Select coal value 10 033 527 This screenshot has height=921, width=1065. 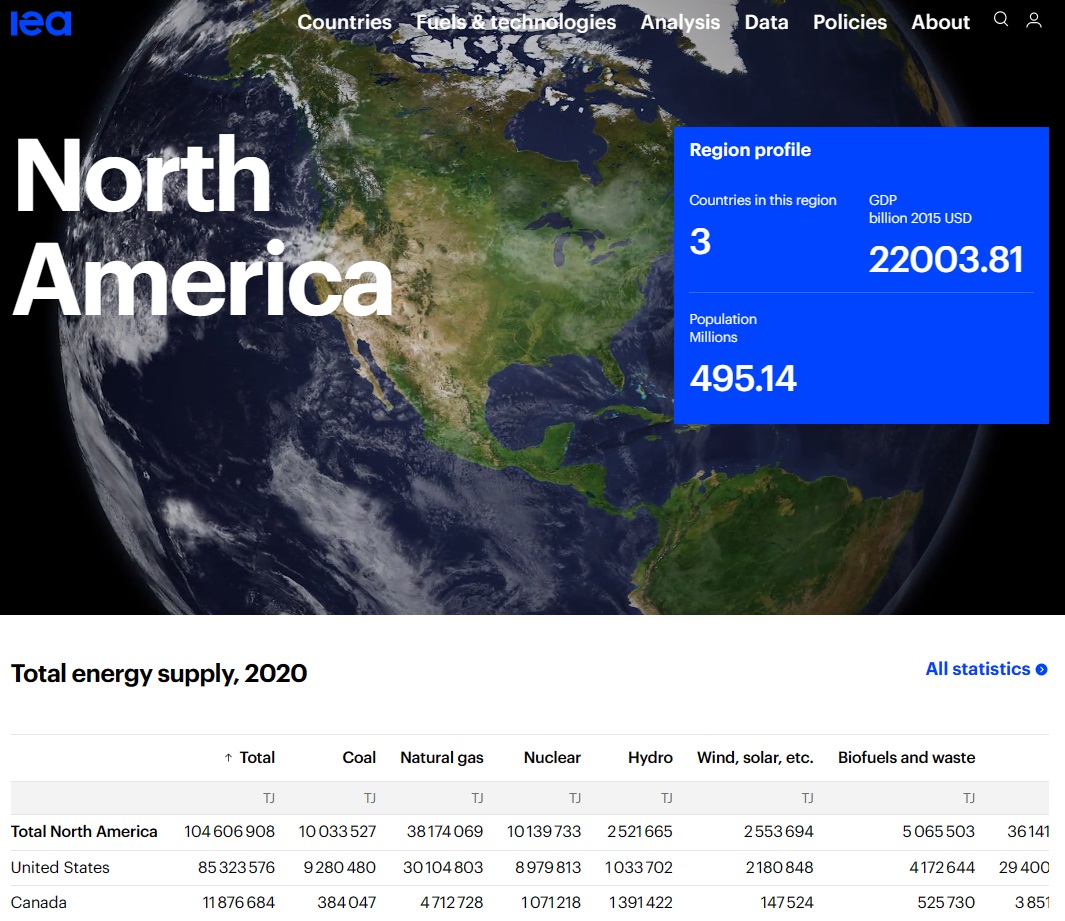(337, 831)
